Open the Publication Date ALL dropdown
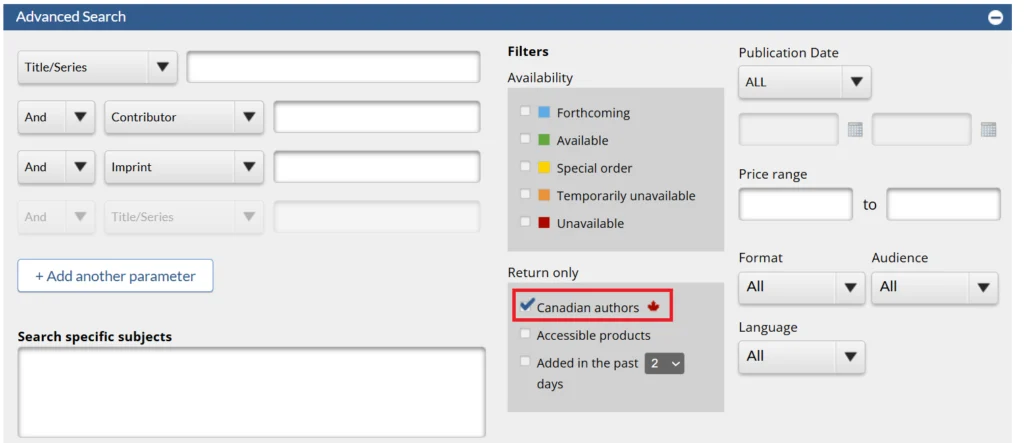The image size is (1024, 443). 805,82
